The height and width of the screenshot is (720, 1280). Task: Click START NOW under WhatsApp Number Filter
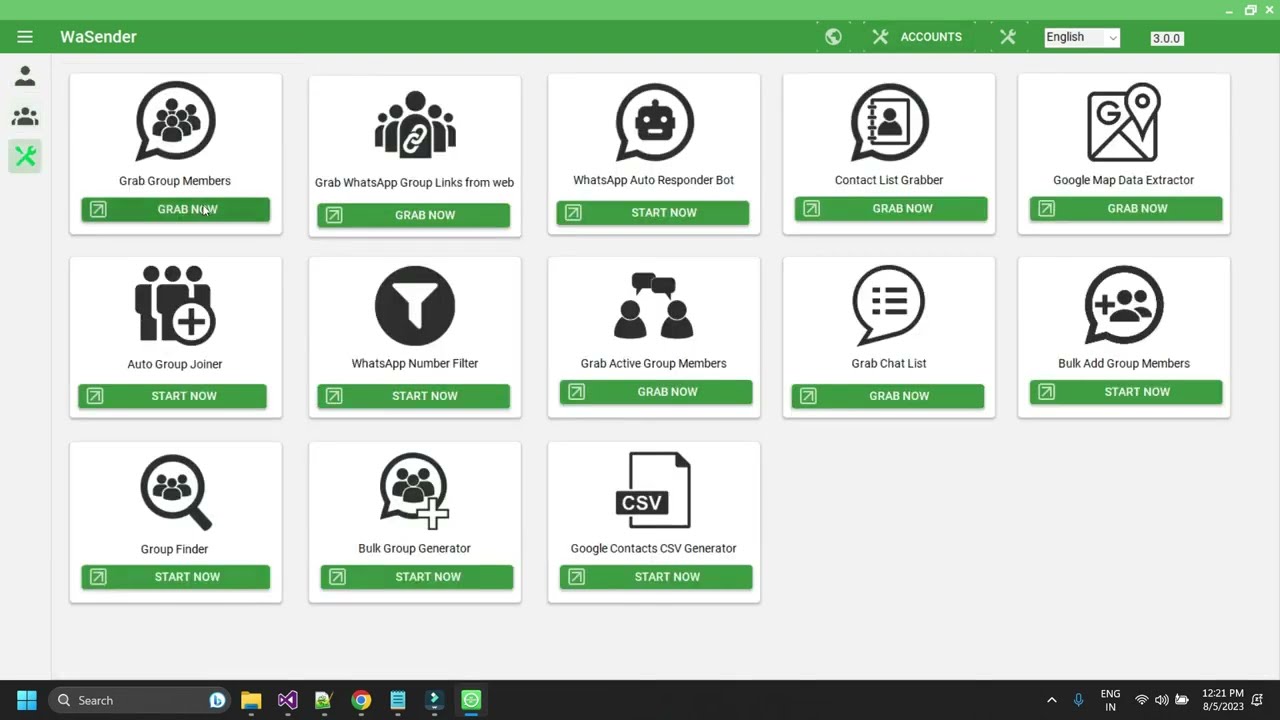pyautogui.click(x=413, y=396)
